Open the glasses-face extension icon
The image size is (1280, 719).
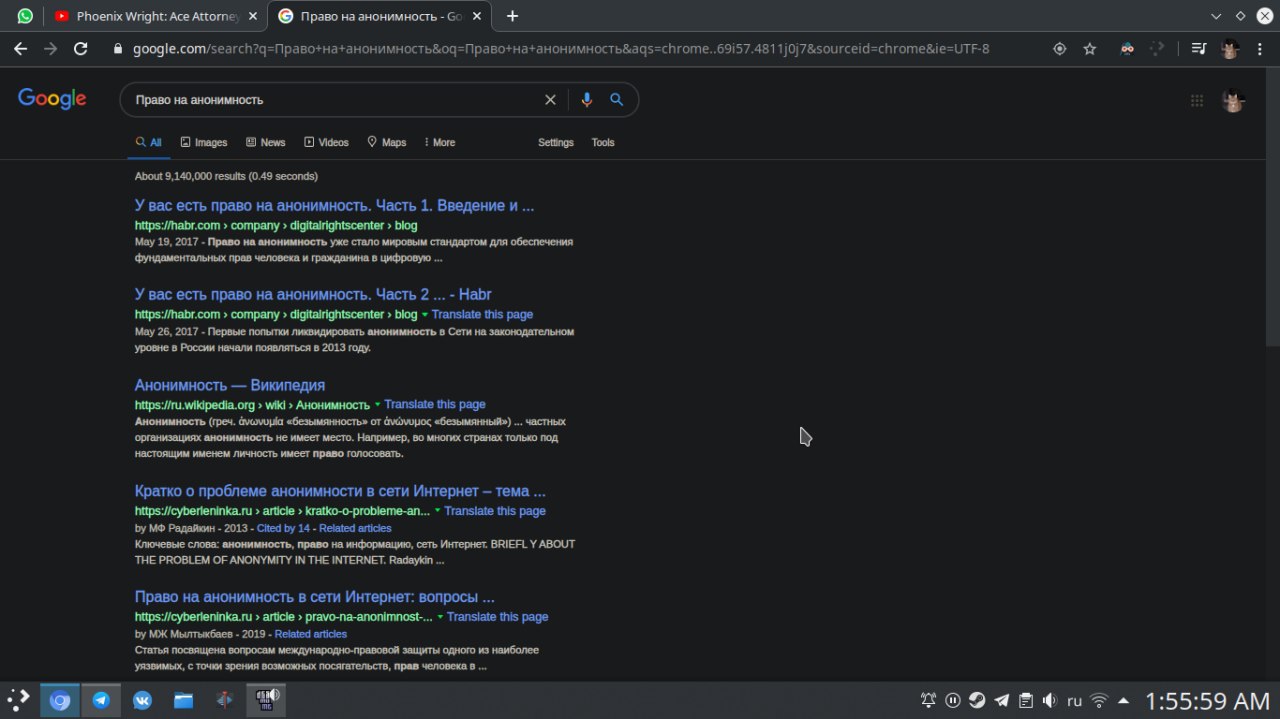click(1127, 48)
